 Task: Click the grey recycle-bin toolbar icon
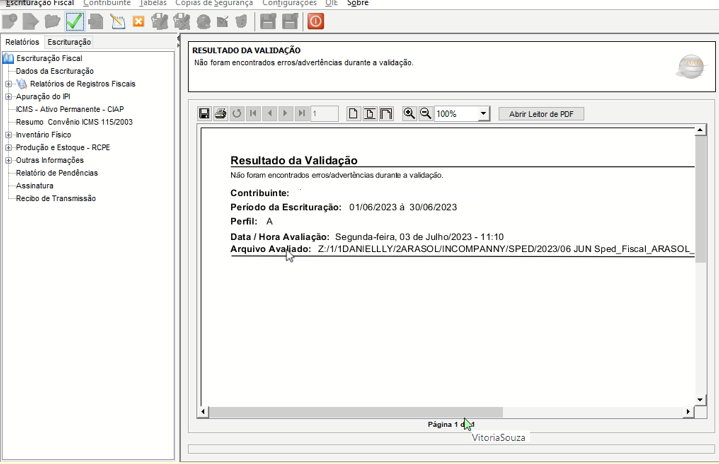241,22
